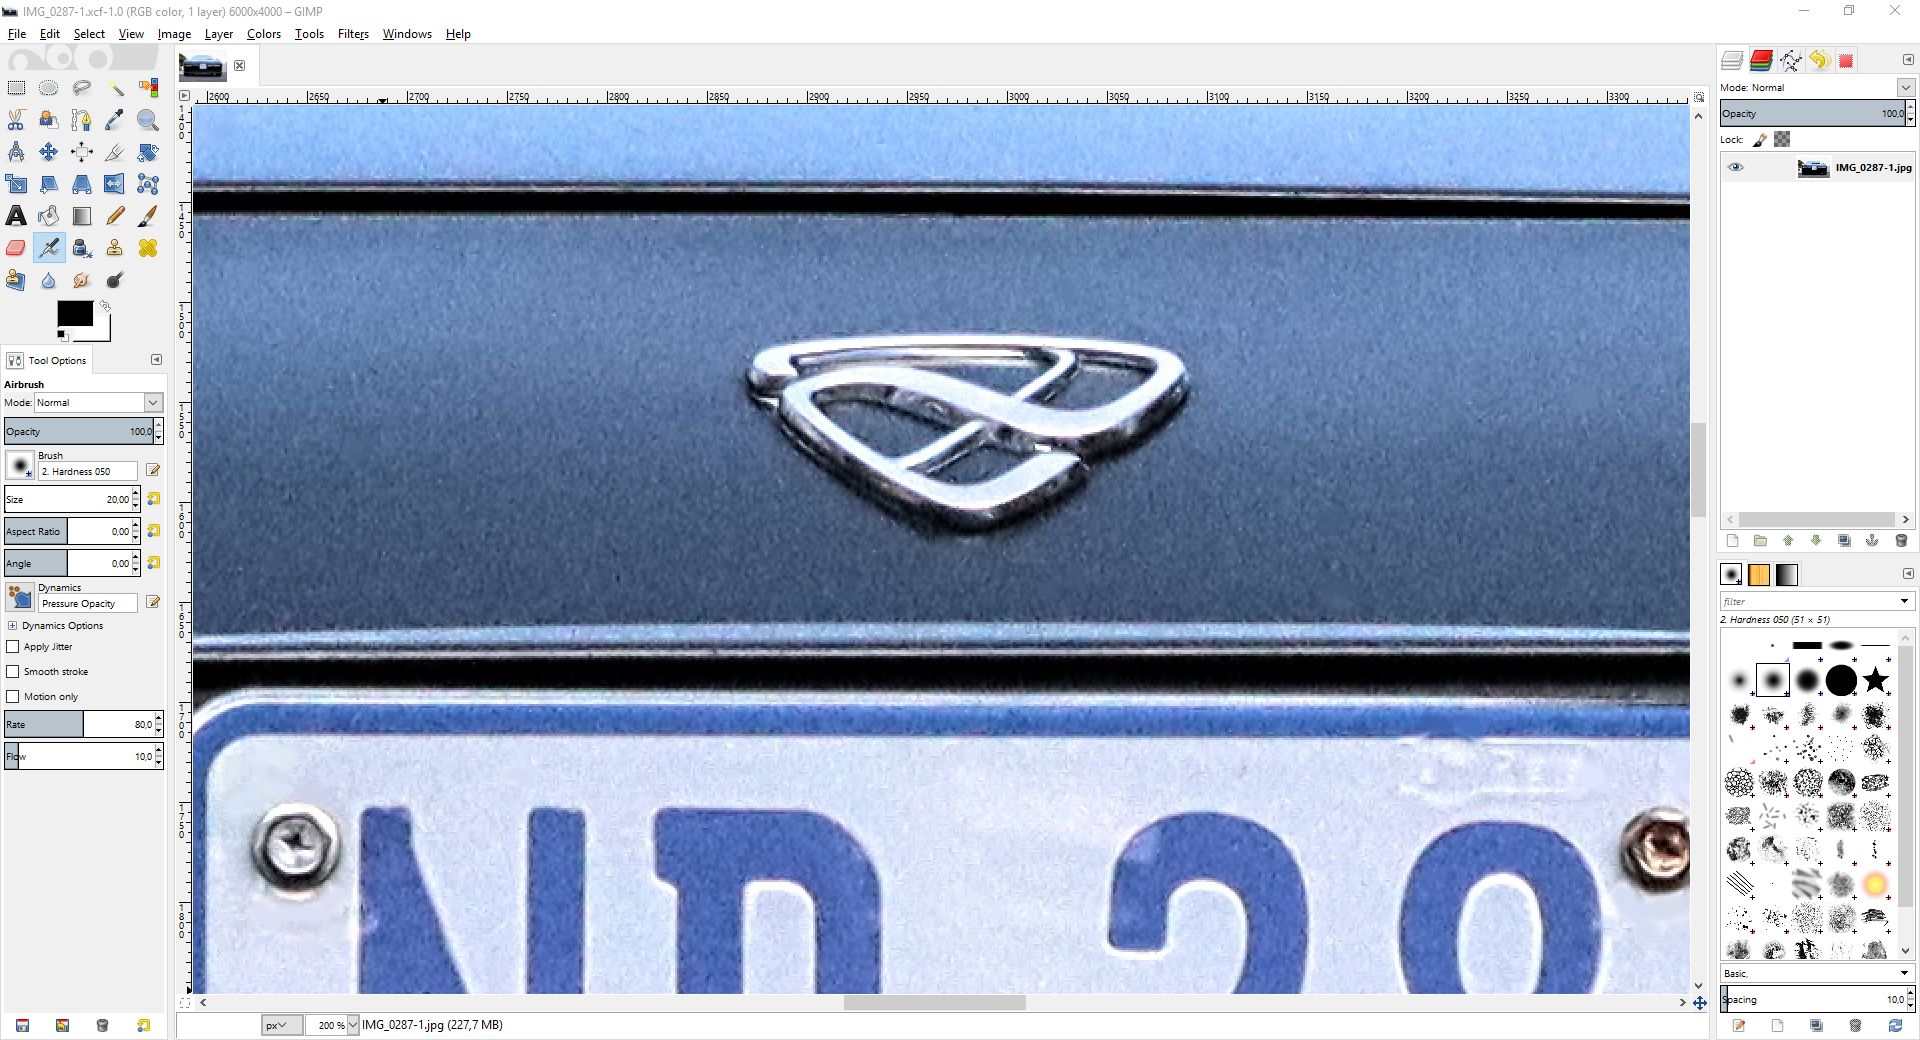The width and height of the screenshot is (1920, 1040).
Task: Duplicate the current layer
Action: [x=1844, y=541]
